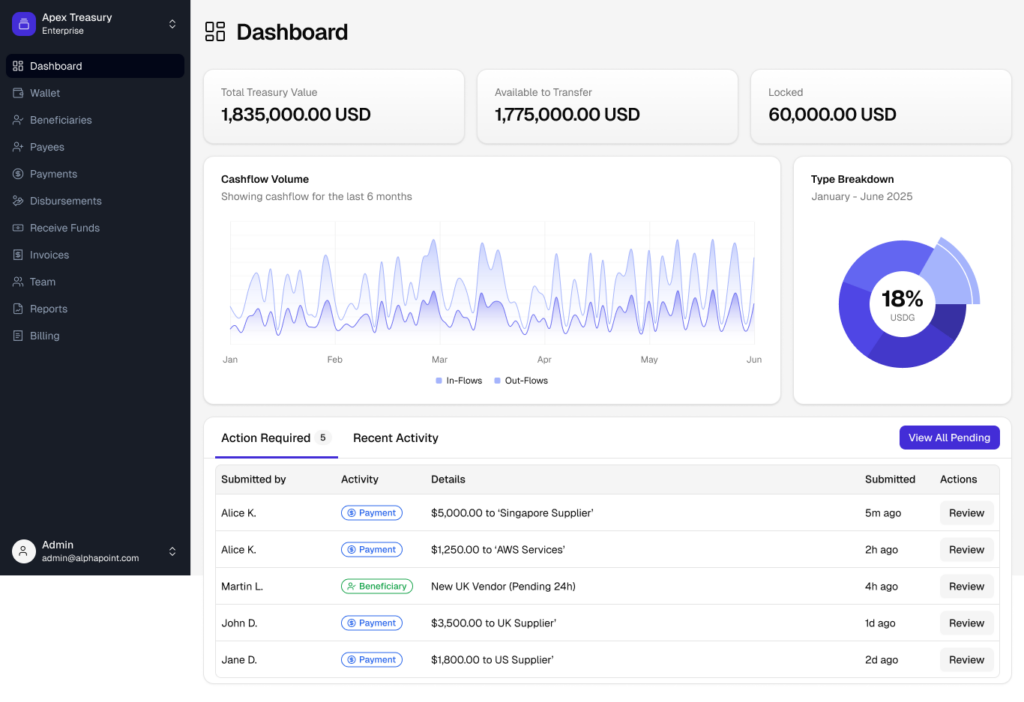This screenshot has height=702, width=1024.
Task: Click the Invoices sidebar icon
Action: (18, 255)
